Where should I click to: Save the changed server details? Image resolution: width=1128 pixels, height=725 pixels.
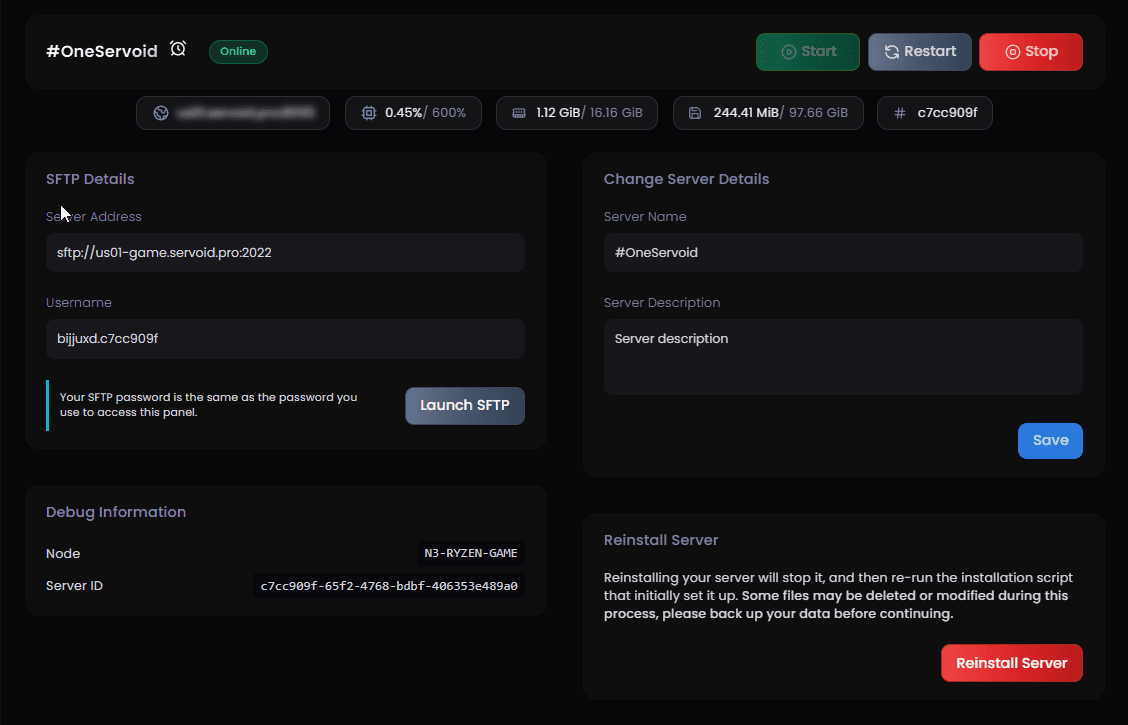click(1049, 441)
